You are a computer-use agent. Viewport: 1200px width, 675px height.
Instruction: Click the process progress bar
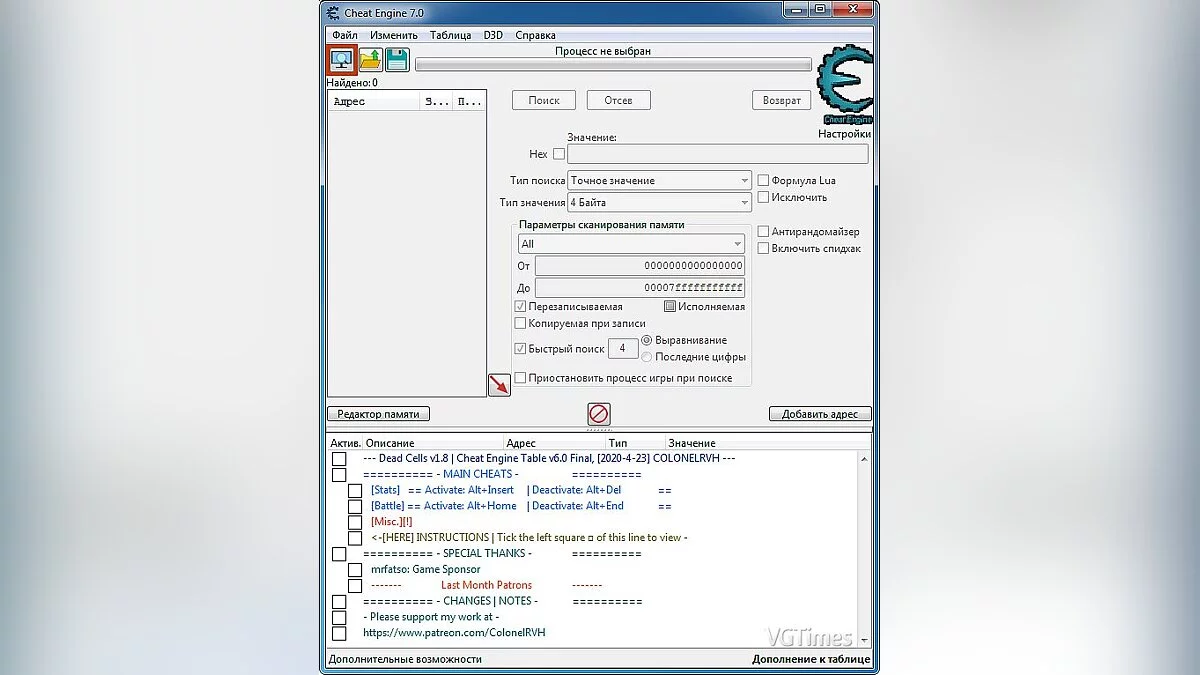click(613, 65)
